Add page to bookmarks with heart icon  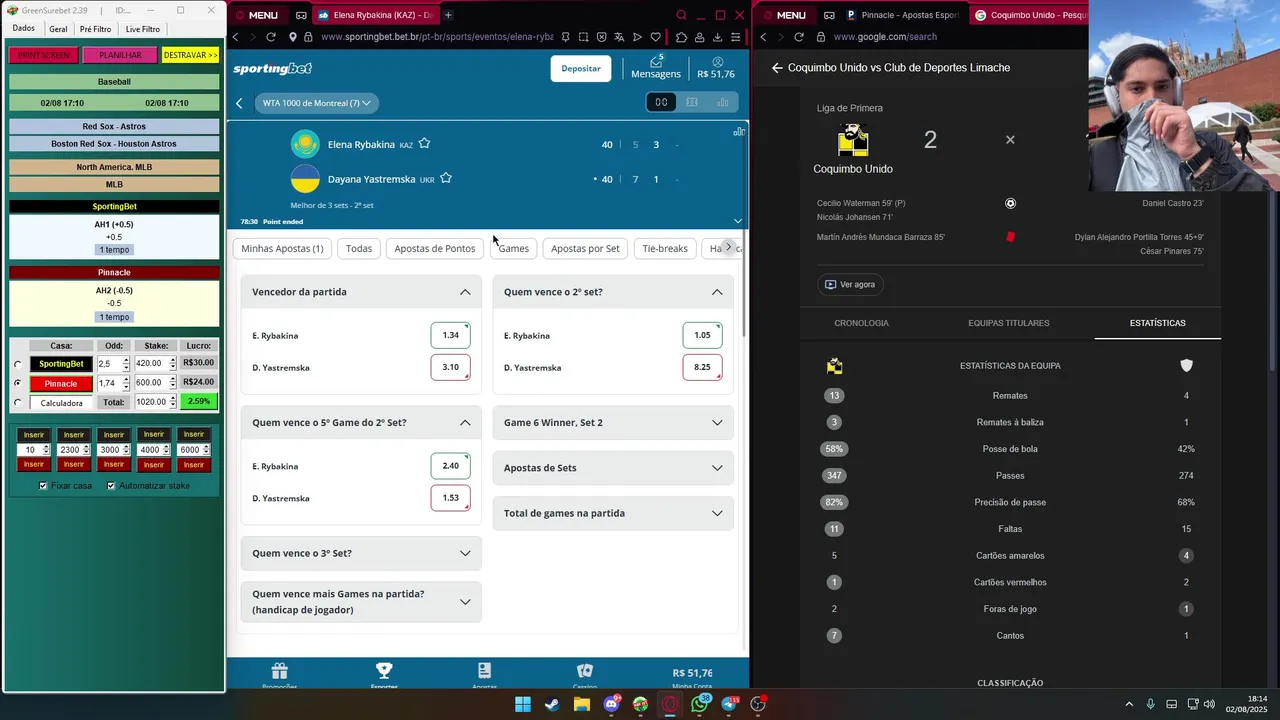[655, 37]
